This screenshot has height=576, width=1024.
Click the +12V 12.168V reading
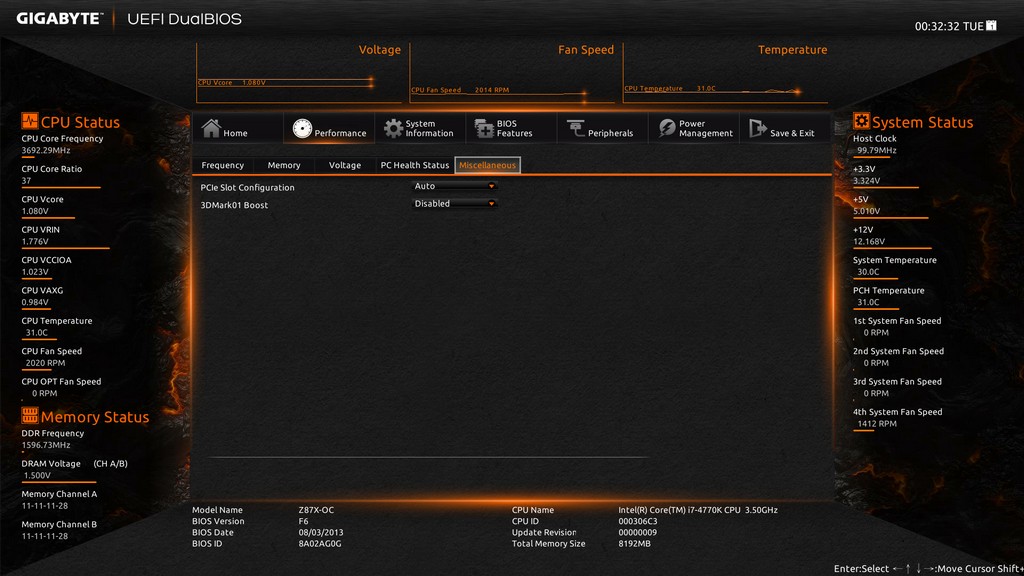click(869, 242)
